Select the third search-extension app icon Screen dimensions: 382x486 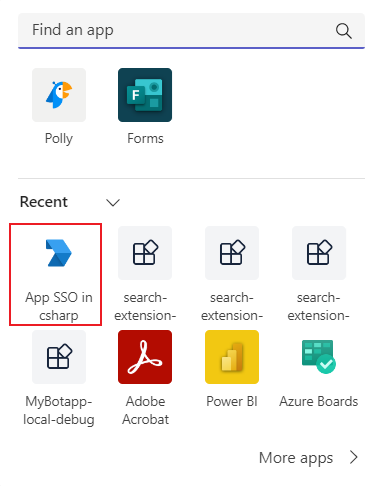click(319, 253)
